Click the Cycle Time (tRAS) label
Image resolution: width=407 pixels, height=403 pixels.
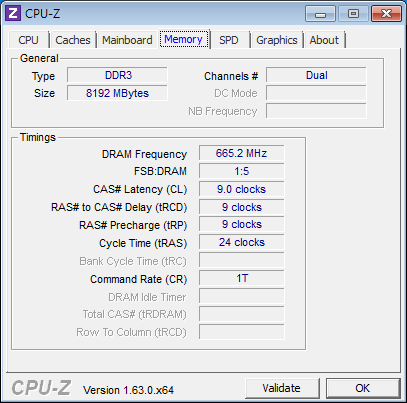[x=143, y=243]
